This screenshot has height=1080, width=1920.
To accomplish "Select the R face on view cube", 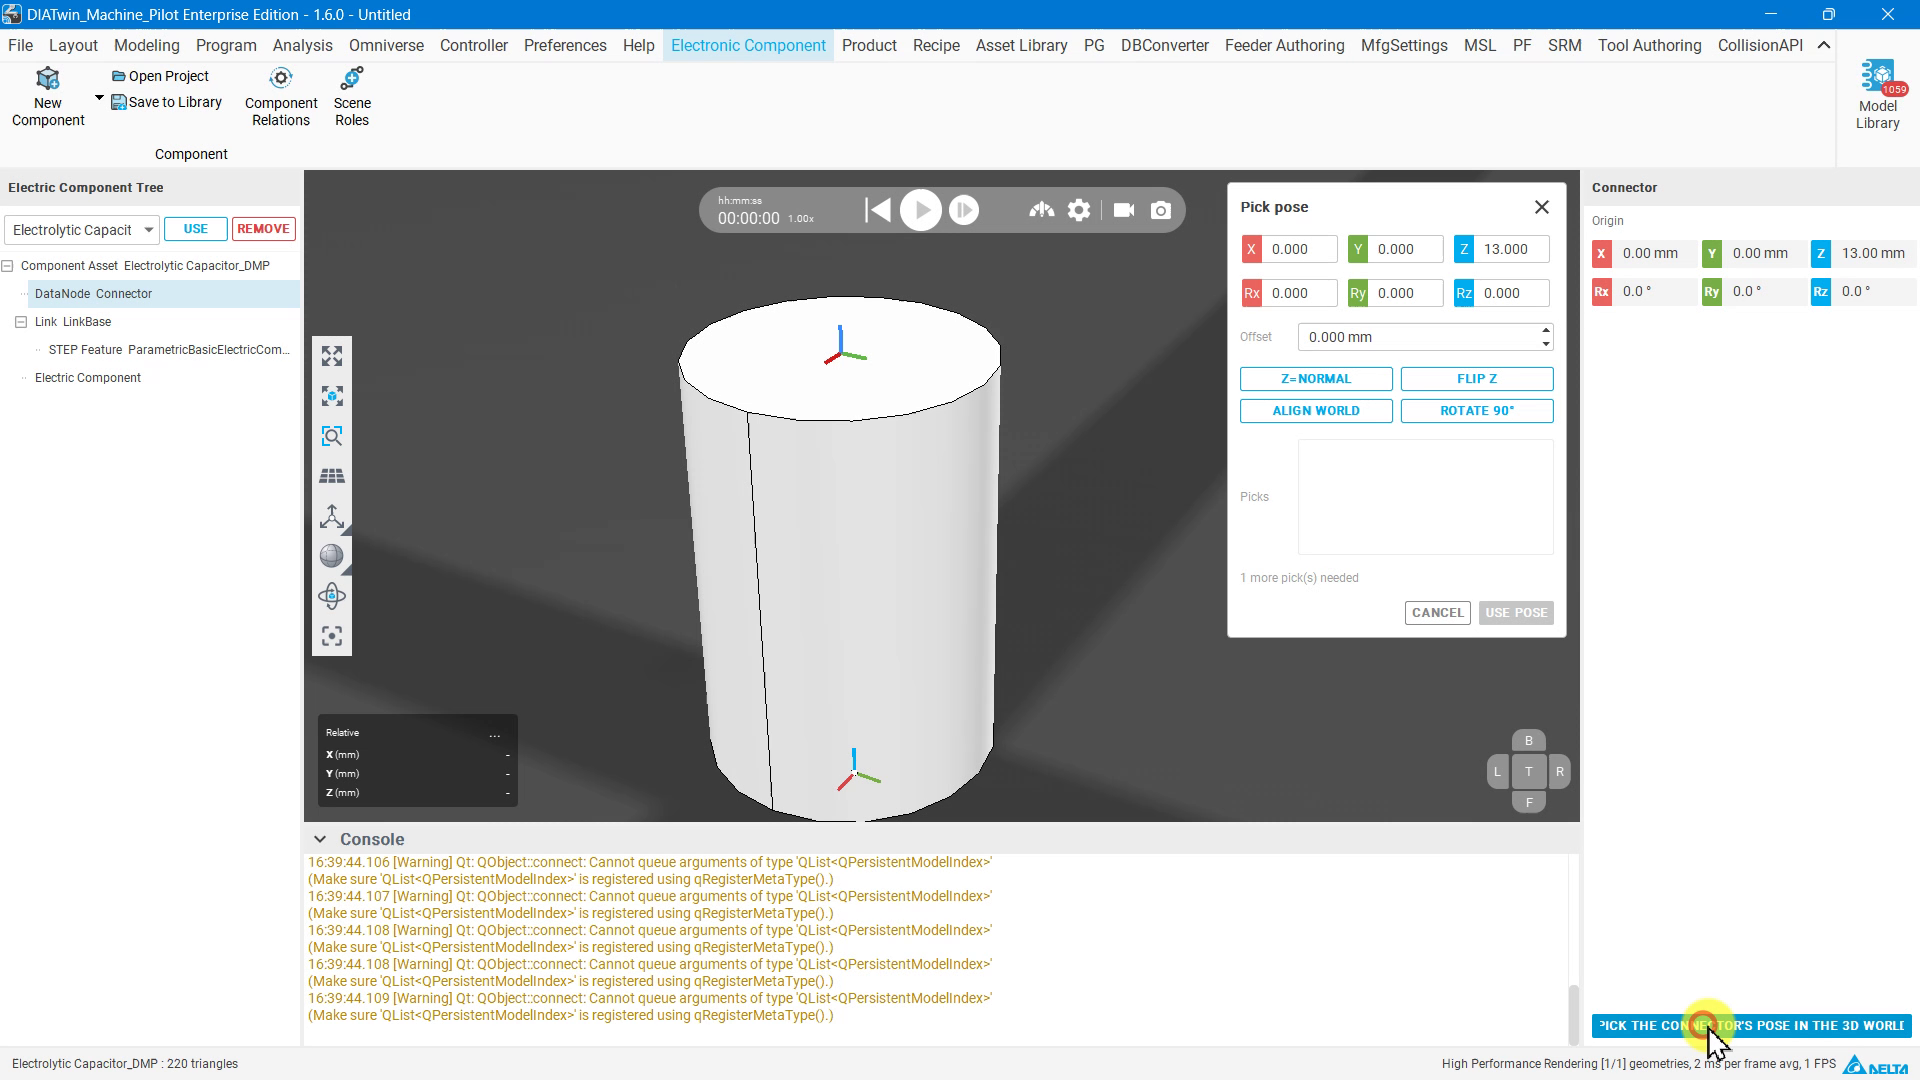I will pyautogui.click(x=1560, y=772).
